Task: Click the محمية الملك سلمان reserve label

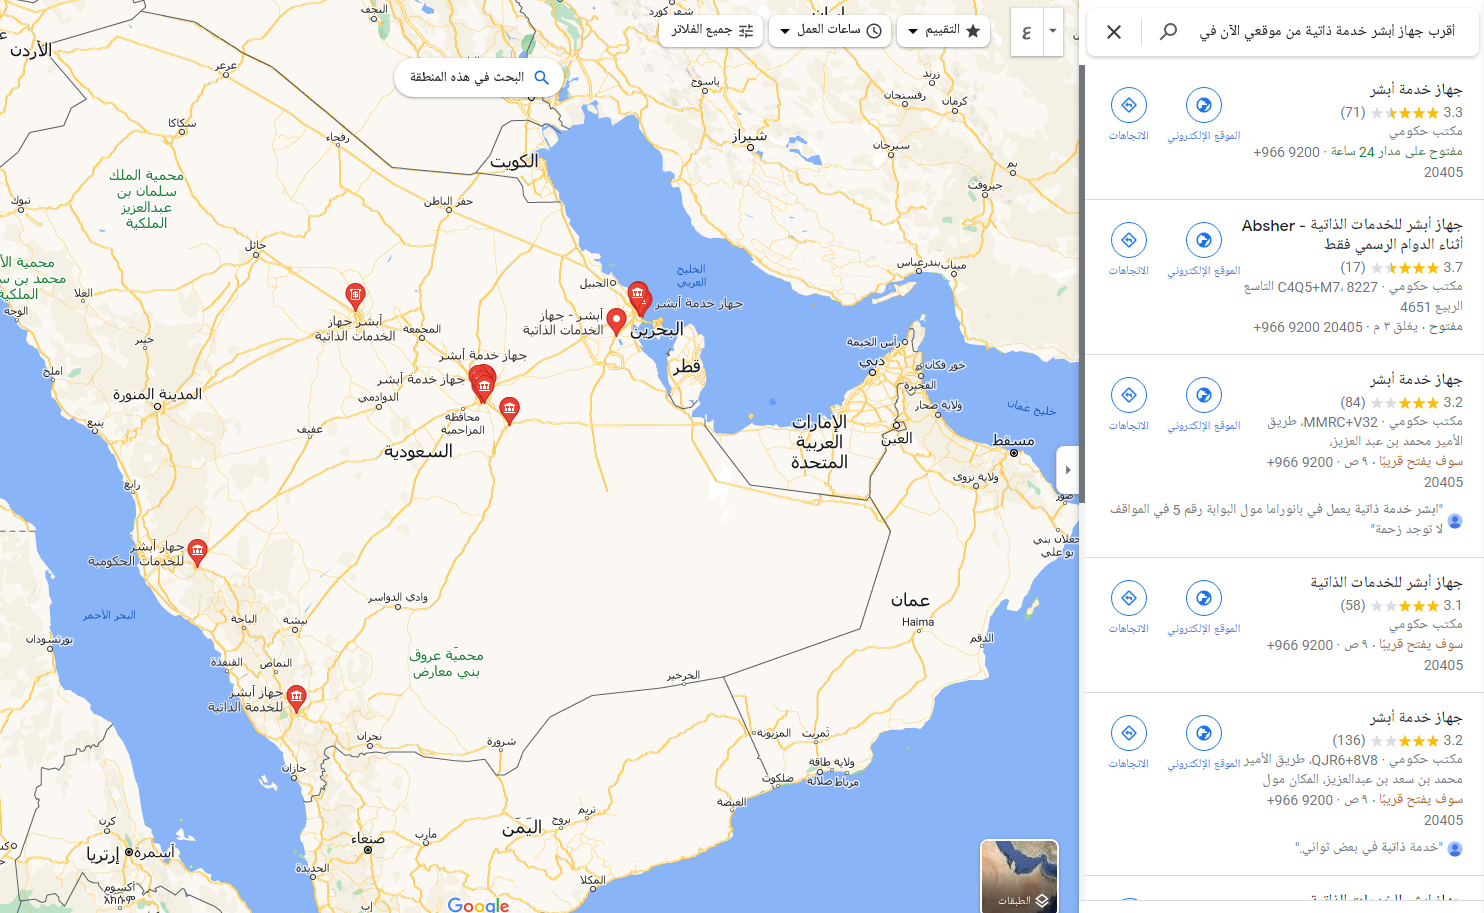Action: point(147,199)
